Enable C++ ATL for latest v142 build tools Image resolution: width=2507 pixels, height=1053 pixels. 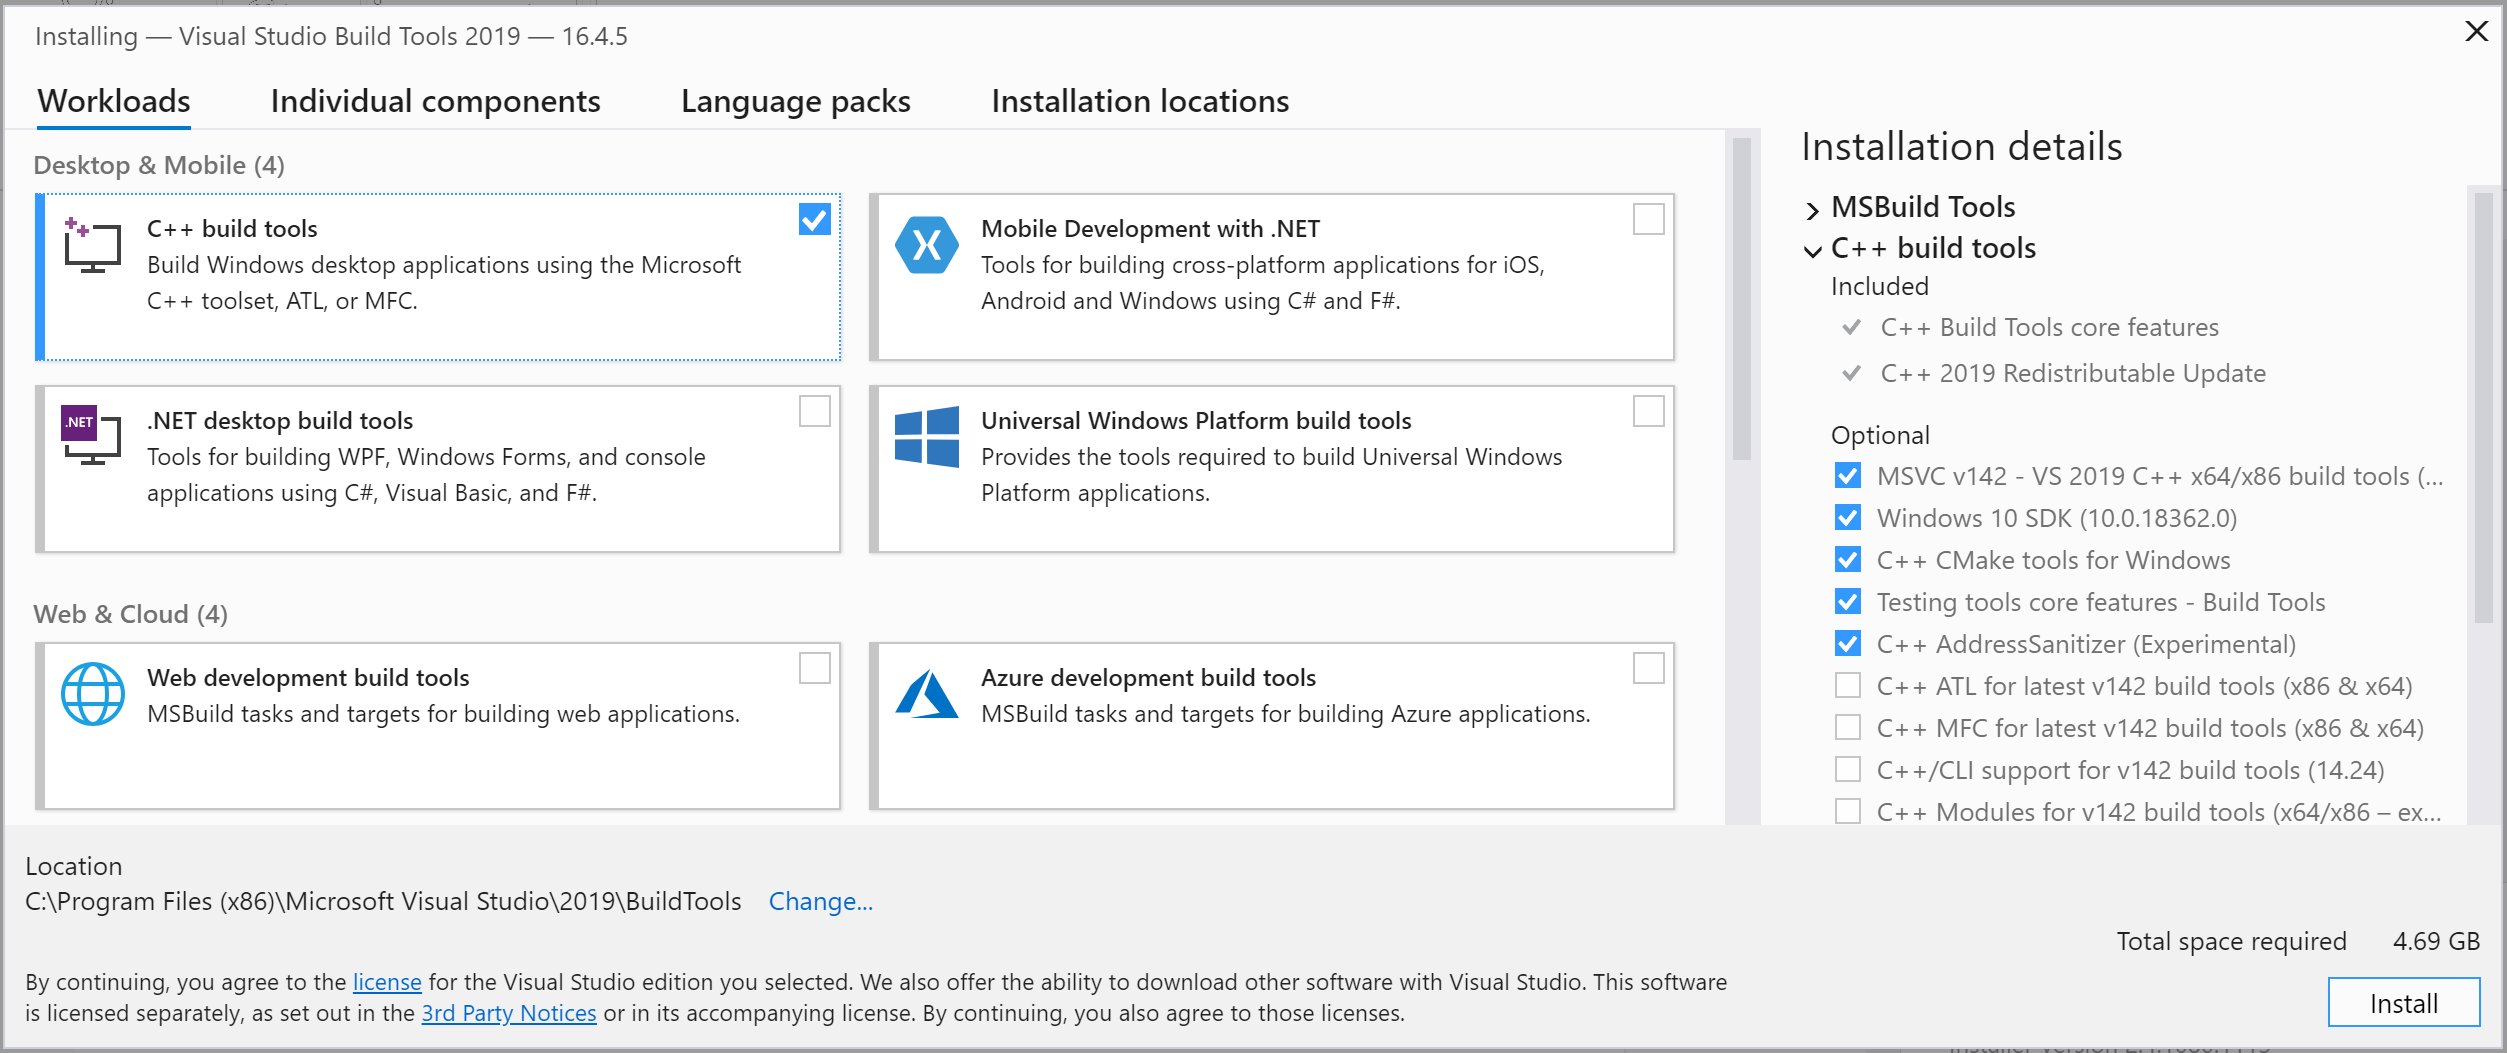pos(1847,686)
